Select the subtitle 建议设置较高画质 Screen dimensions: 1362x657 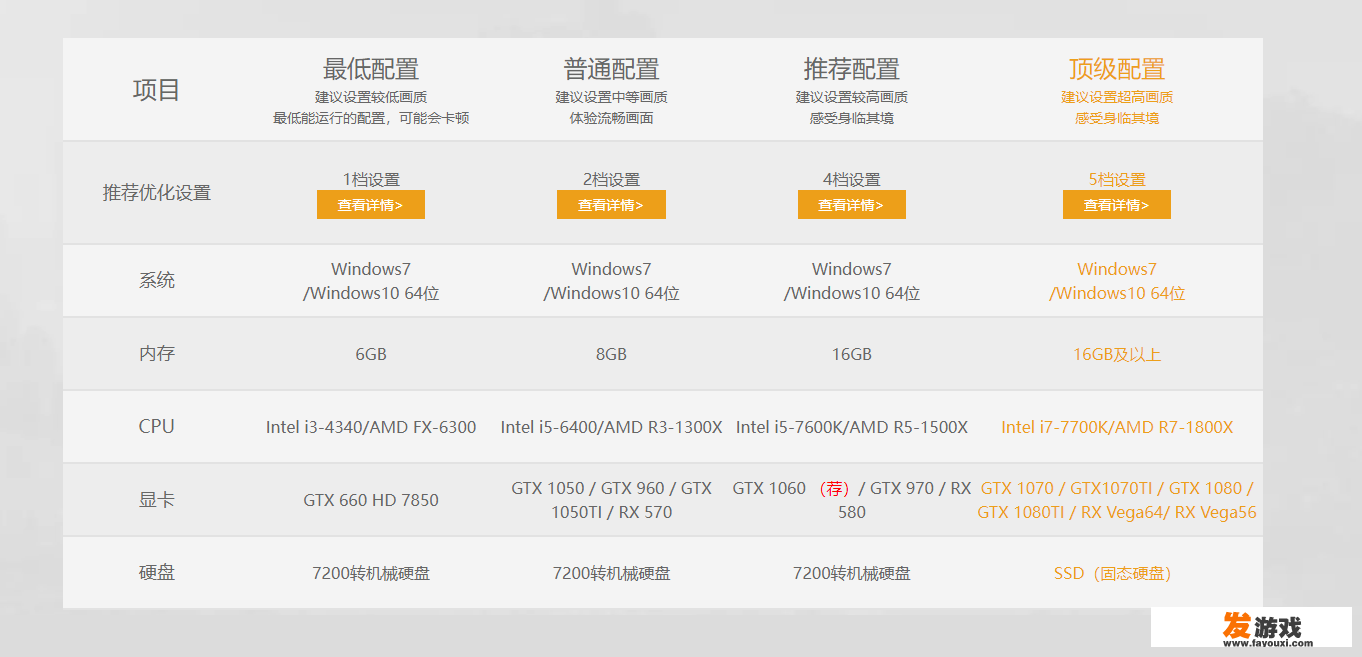click(852, 97)
